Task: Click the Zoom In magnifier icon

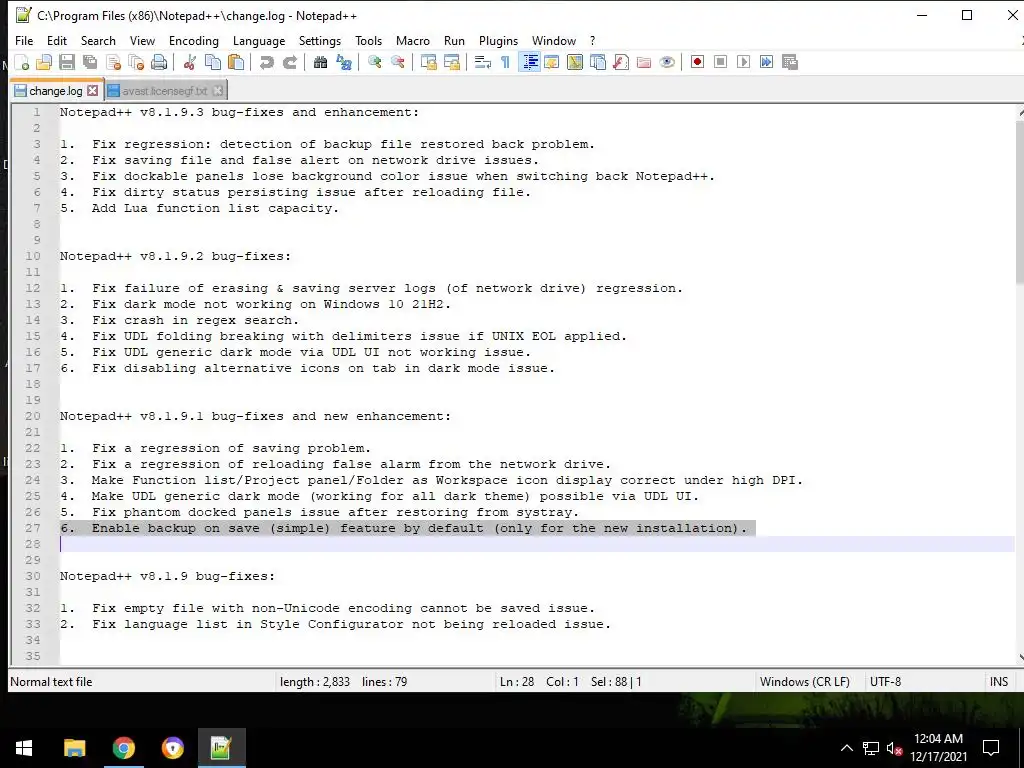Action: [374, 62]
